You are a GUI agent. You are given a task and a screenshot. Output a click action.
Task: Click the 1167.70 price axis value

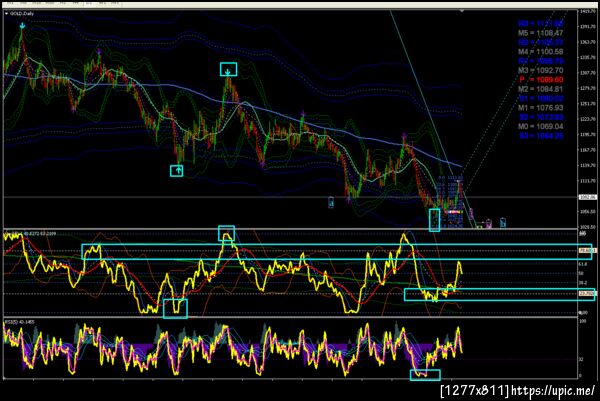tap(588, 150)
